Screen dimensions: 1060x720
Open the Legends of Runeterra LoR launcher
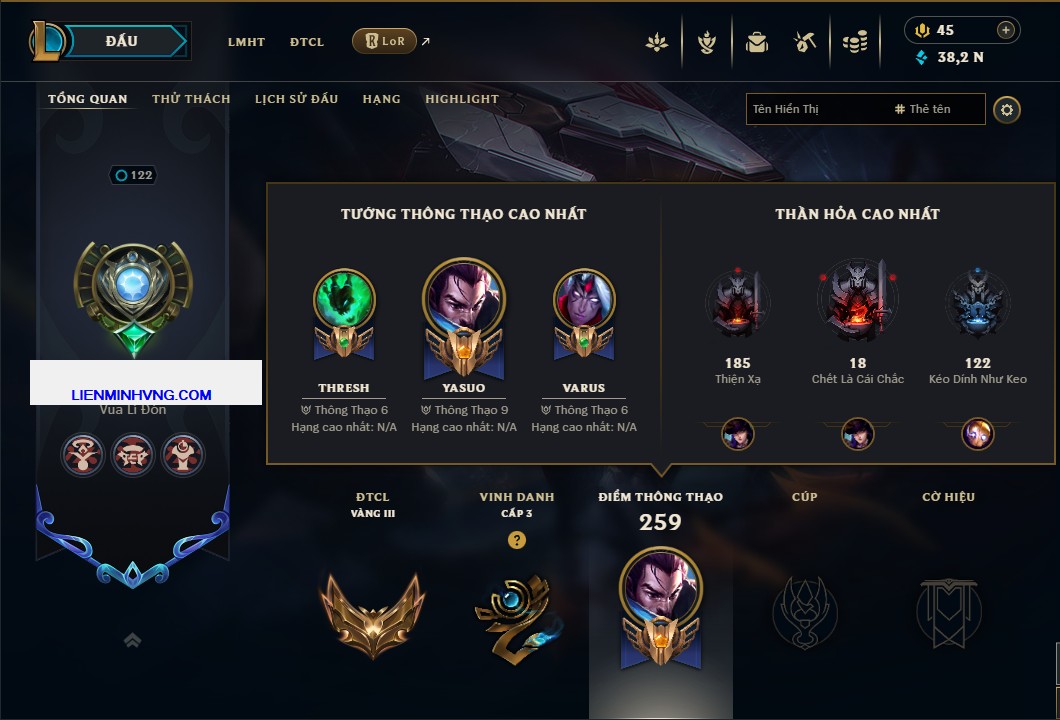point(384,41)
